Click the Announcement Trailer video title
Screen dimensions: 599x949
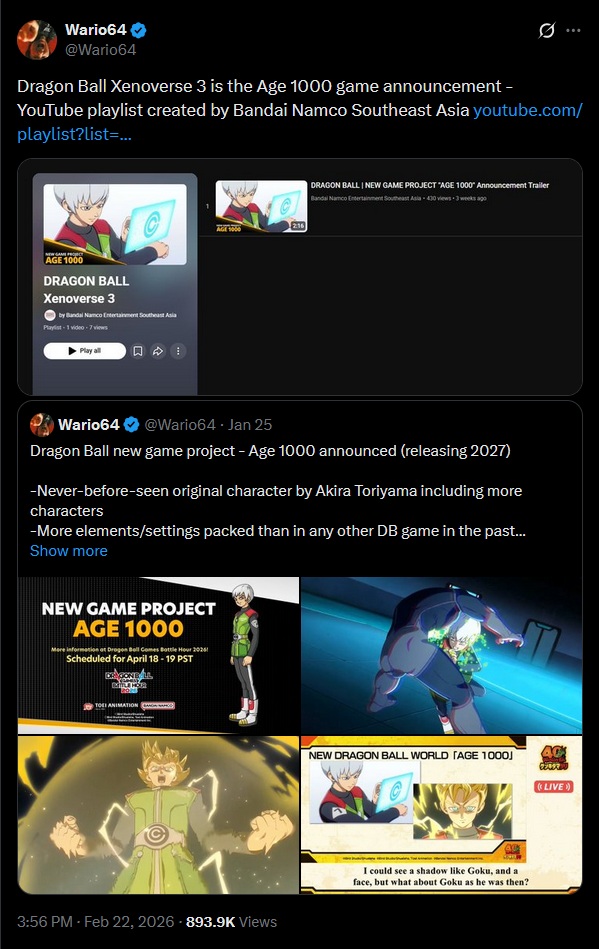pos(430,185)
